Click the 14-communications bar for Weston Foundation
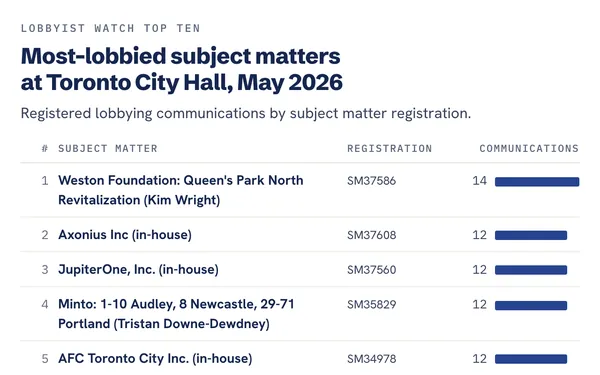 pos(537,181)
